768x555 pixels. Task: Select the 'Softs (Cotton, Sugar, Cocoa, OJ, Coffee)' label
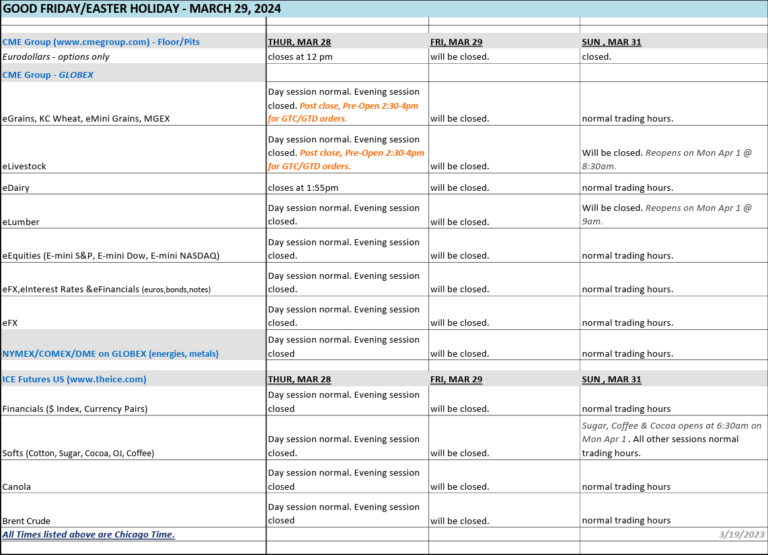[78, 453]
